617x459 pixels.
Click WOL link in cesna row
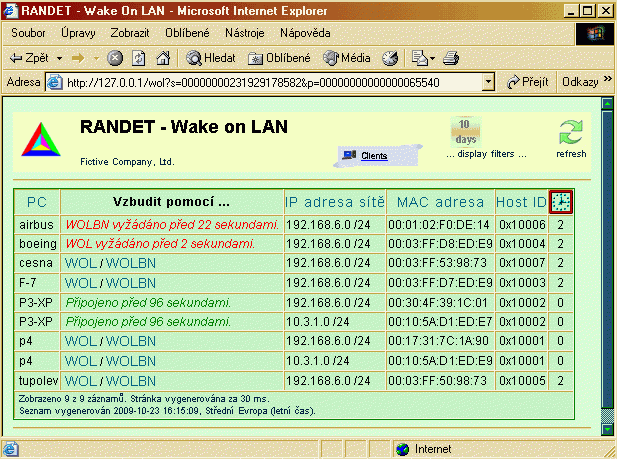point(81,263)
